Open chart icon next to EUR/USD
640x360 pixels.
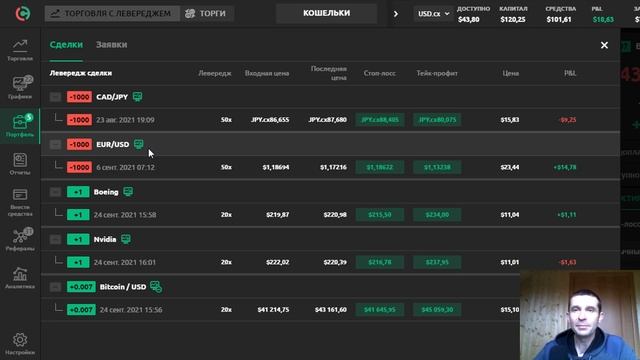[139, 144]
